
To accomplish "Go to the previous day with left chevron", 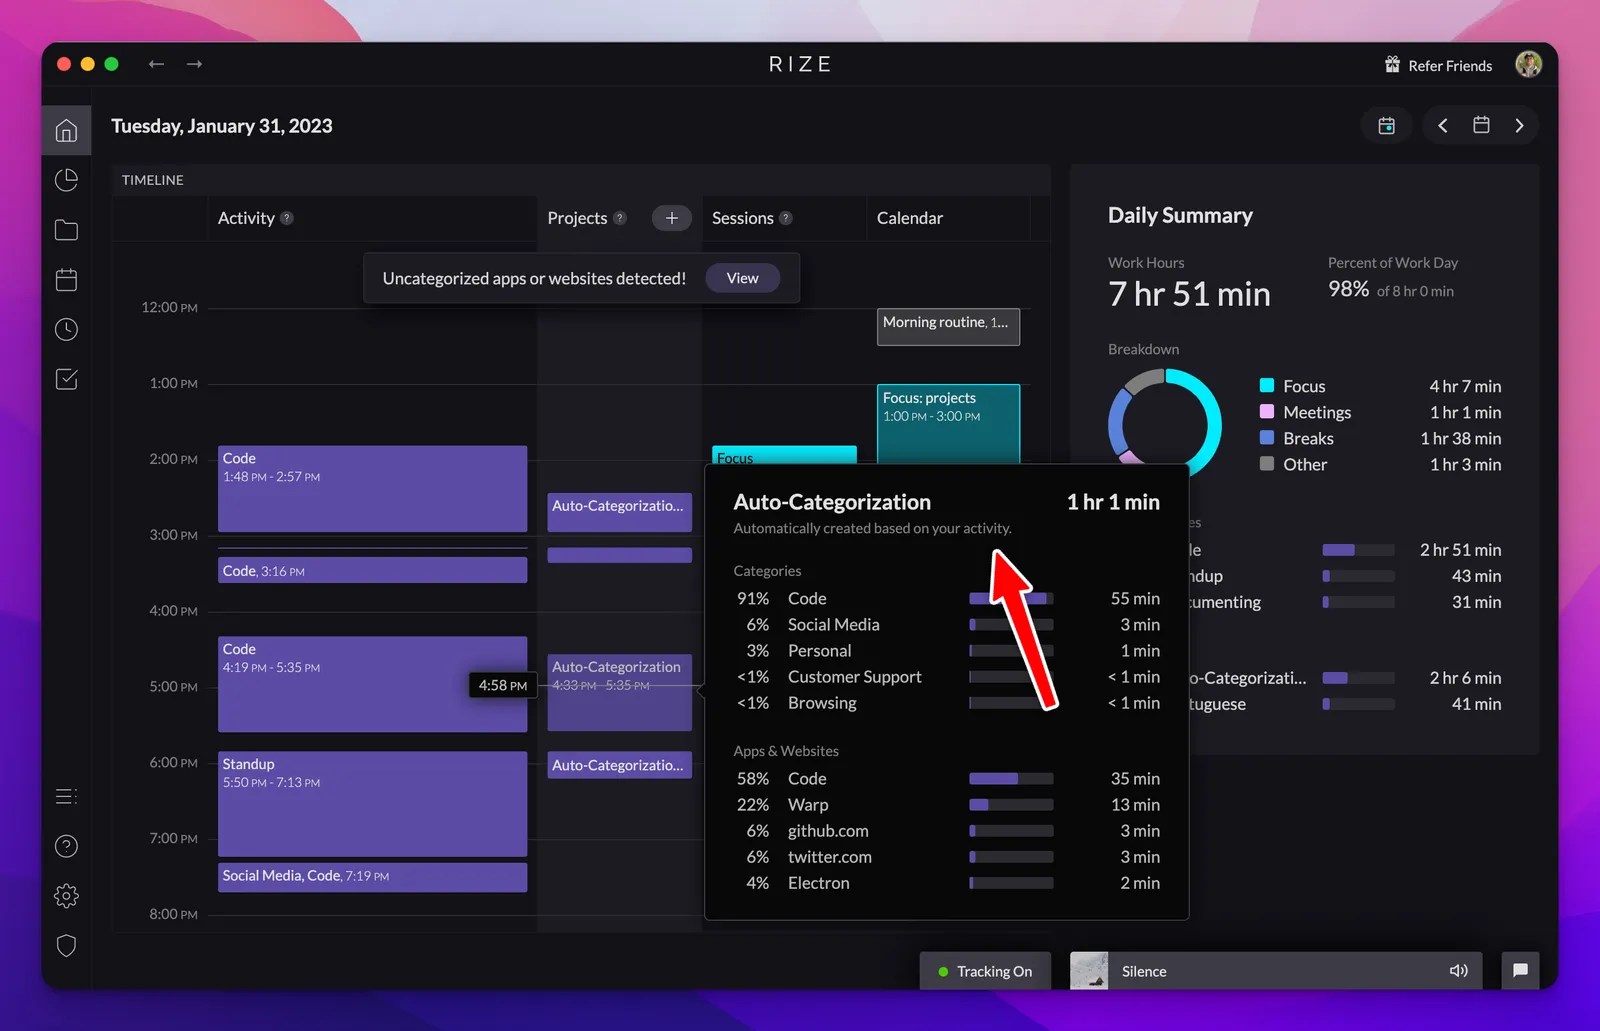I will point(1442,125).
